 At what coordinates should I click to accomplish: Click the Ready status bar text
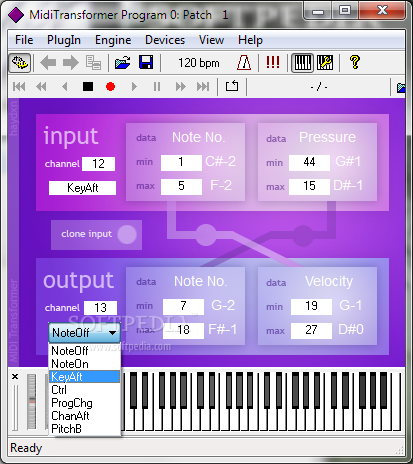click(26, 448)
